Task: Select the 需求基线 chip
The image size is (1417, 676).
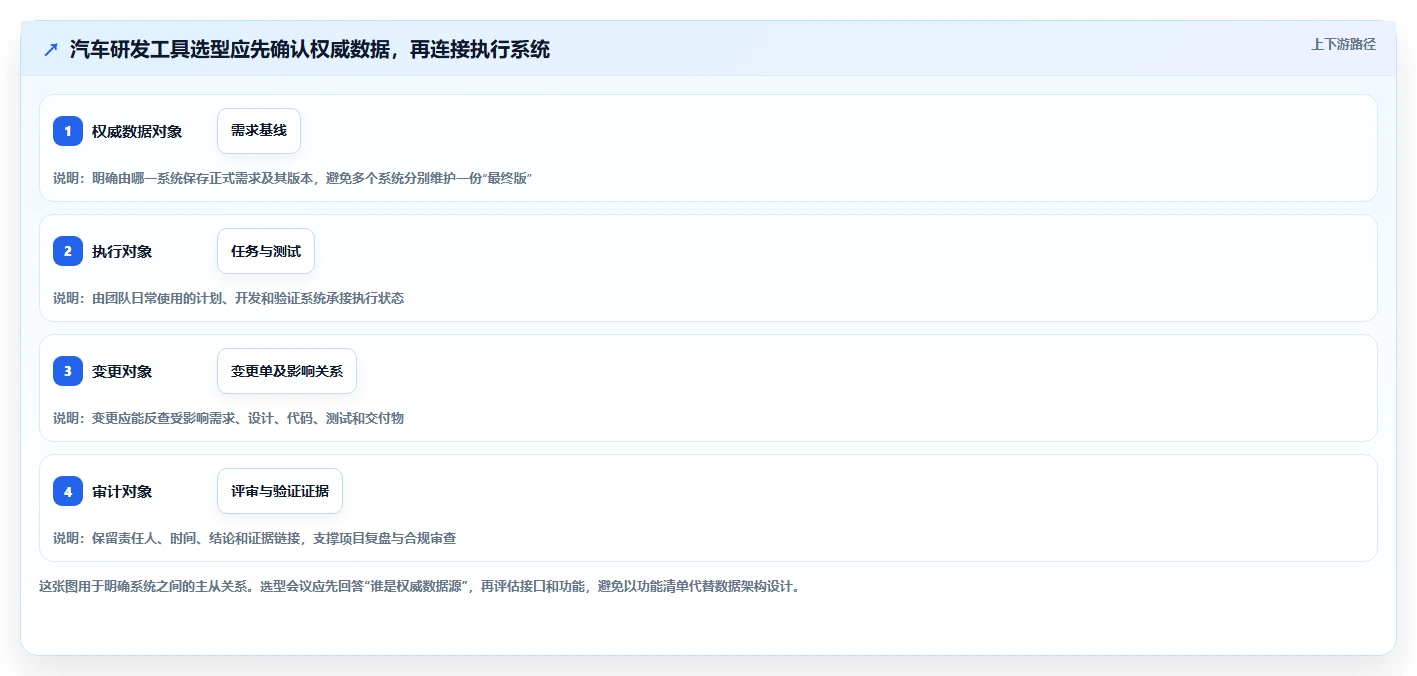Action: (x=259, y=131)
